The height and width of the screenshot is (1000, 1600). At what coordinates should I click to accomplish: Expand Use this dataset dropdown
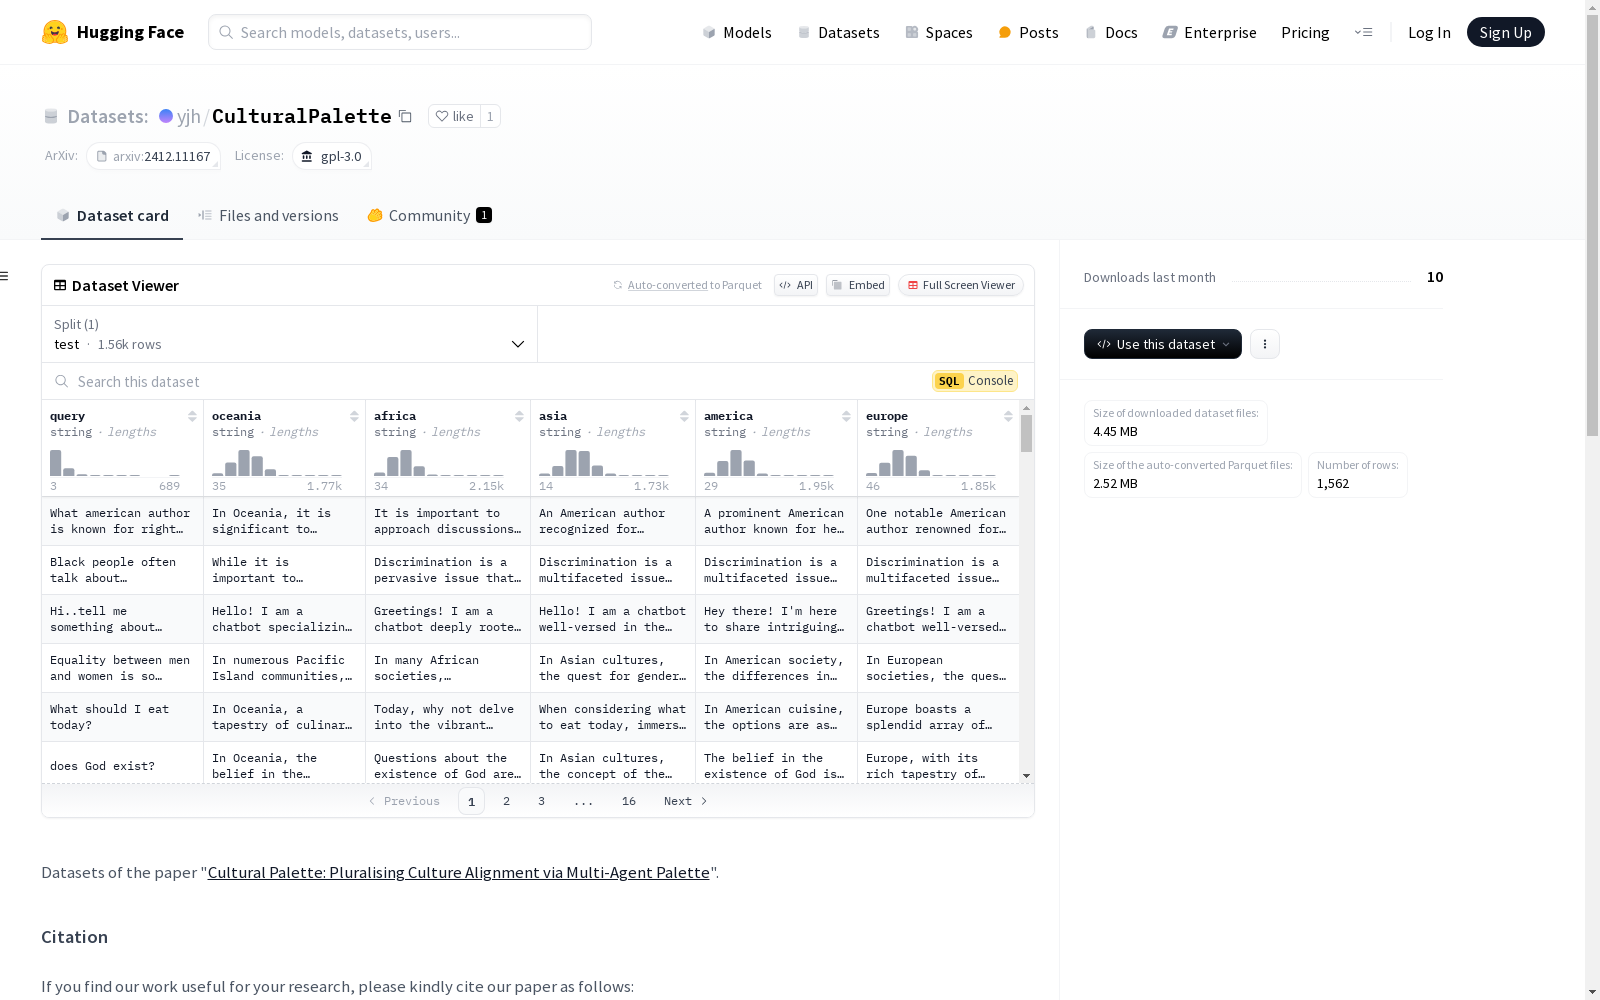pyautogui.click(x=1163, y=344)
